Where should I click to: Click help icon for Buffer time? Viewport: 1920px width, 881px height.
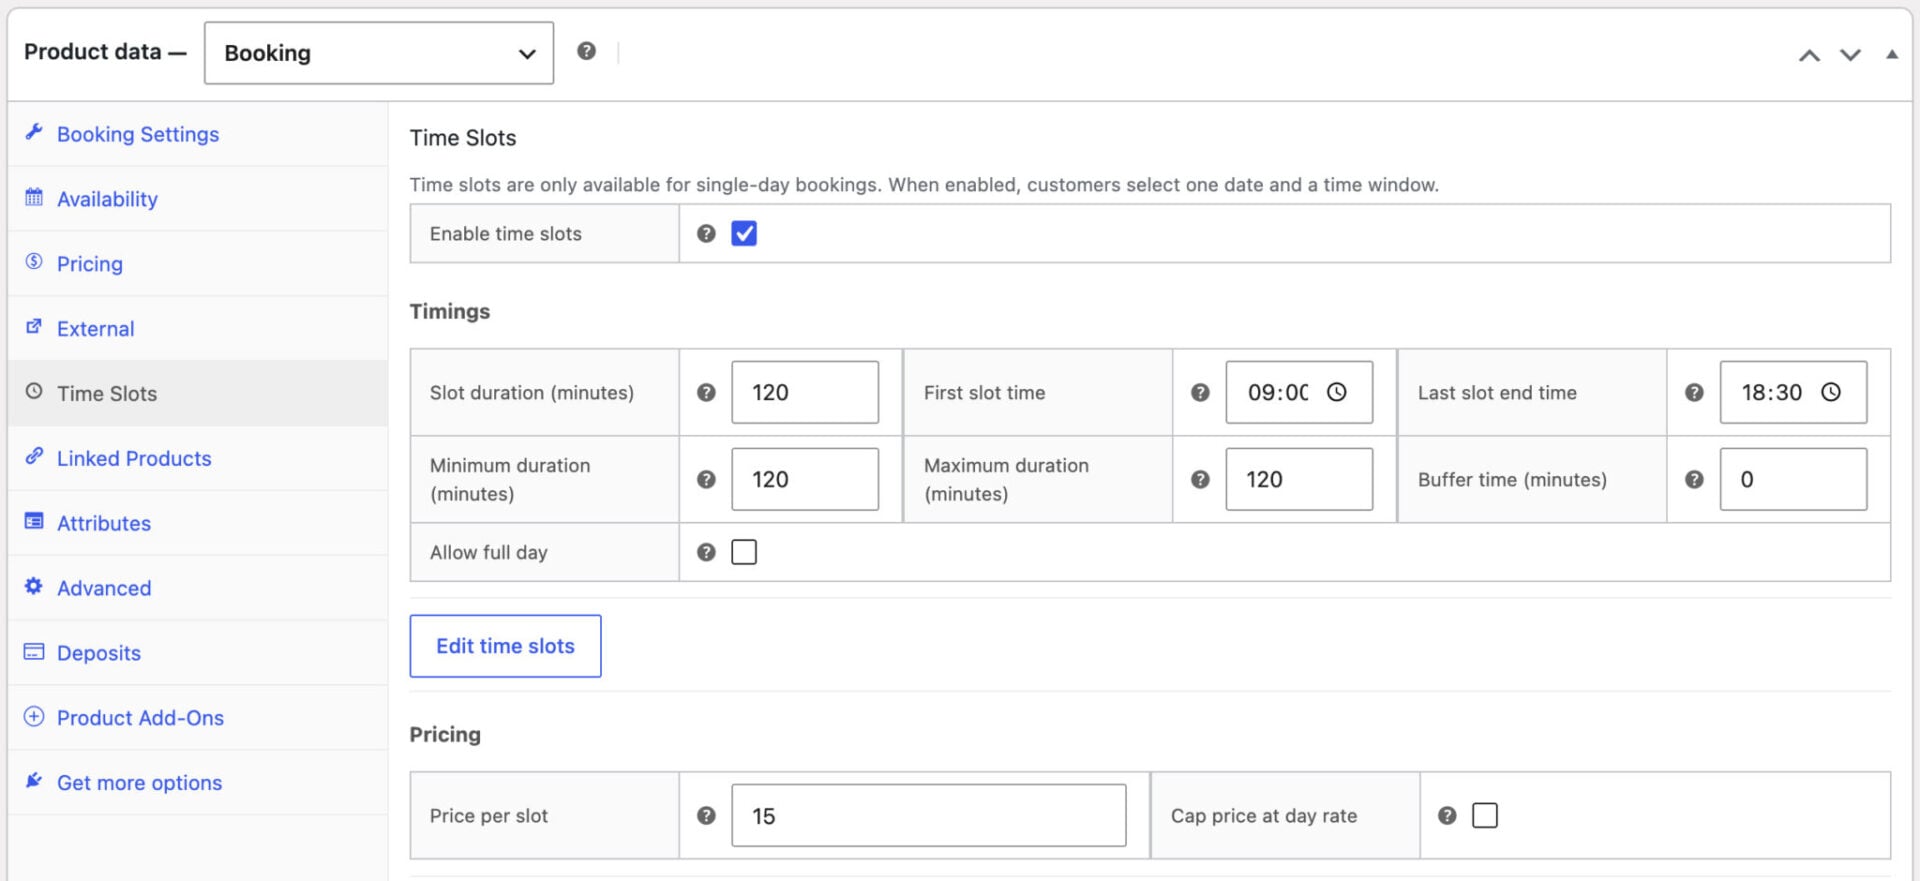1694,480
